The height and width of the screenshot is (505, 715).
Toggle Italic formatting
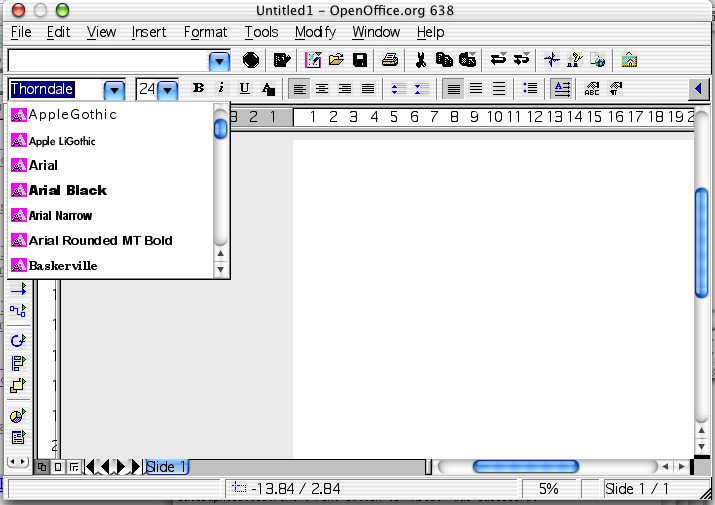tap(221, 88)
